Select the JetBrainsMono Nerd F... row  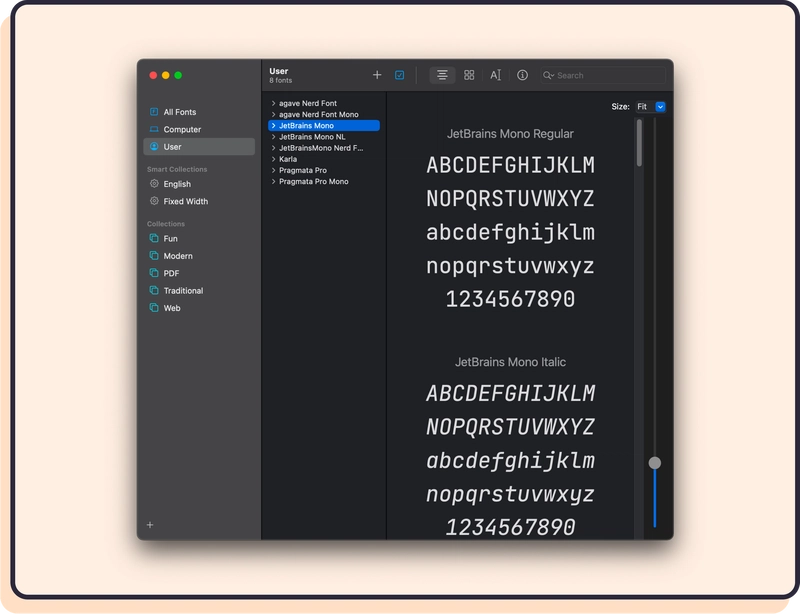tap(324, 148)
